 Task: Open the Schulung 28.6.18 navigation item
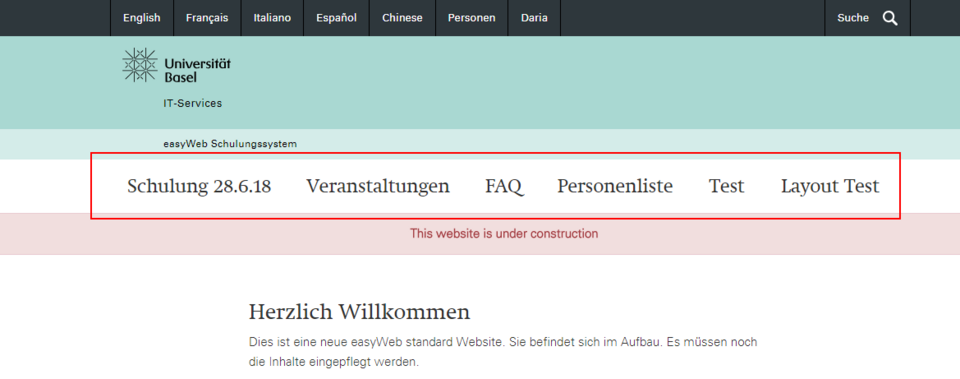pyautogui.click(x=199, y=186)
